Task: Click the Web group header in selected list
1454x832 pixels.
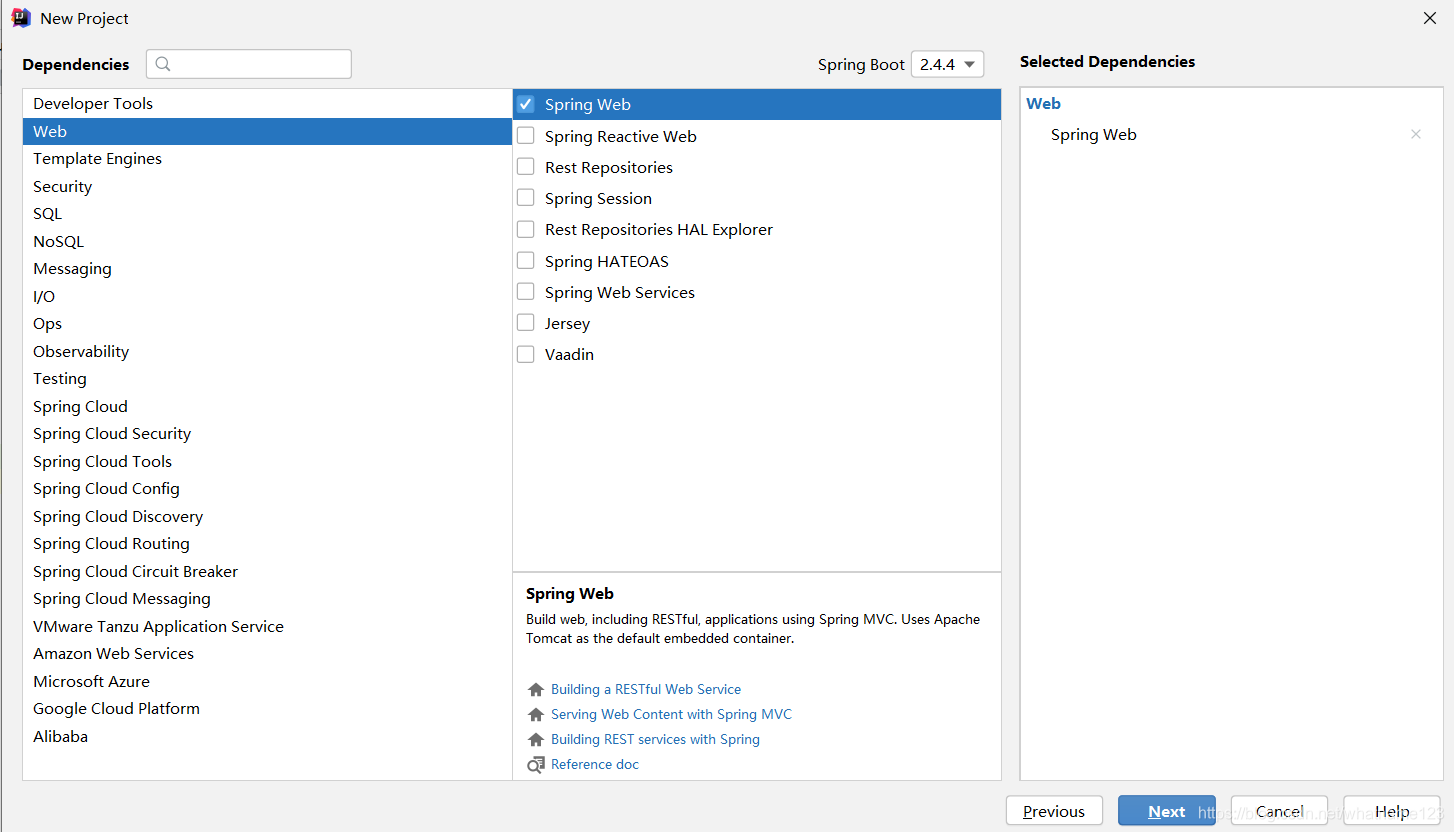Action: (1043, 104)
